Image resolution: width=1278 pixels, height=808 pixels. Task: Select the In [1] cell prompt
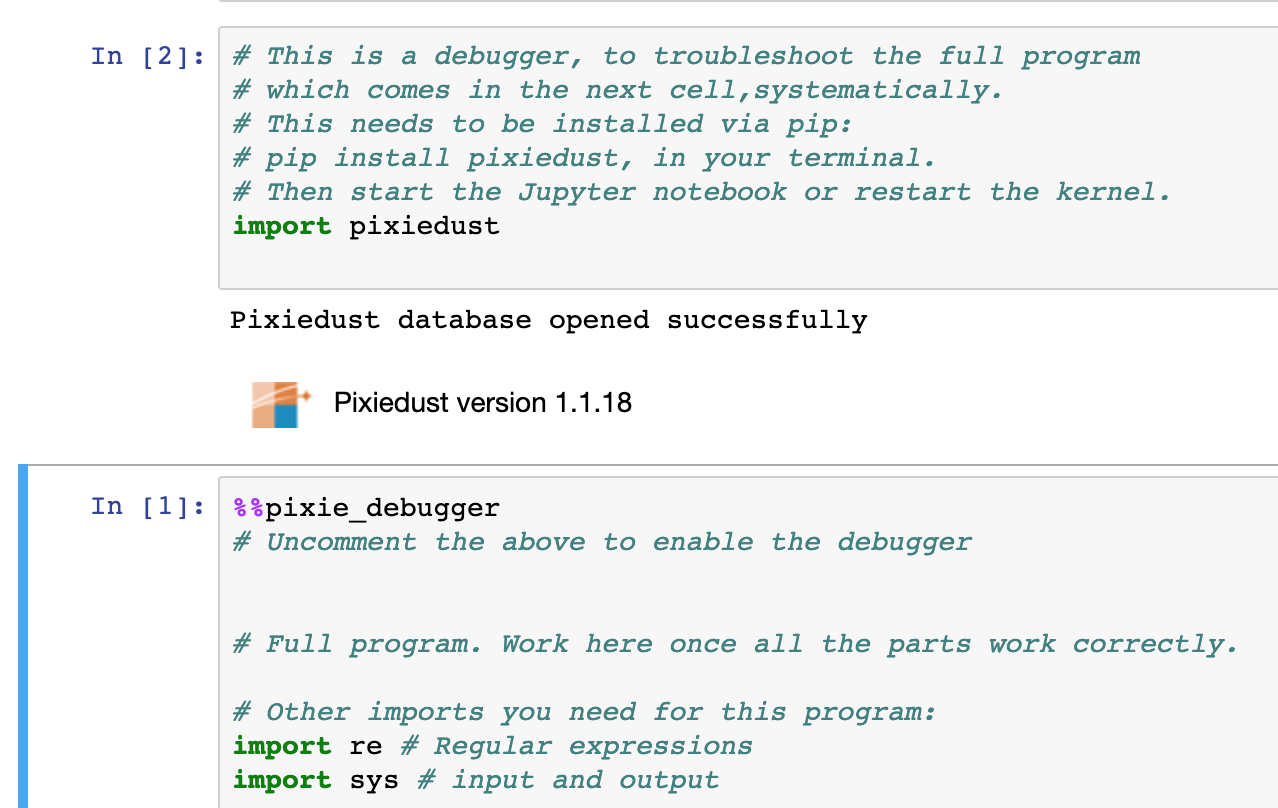[148, 507]
